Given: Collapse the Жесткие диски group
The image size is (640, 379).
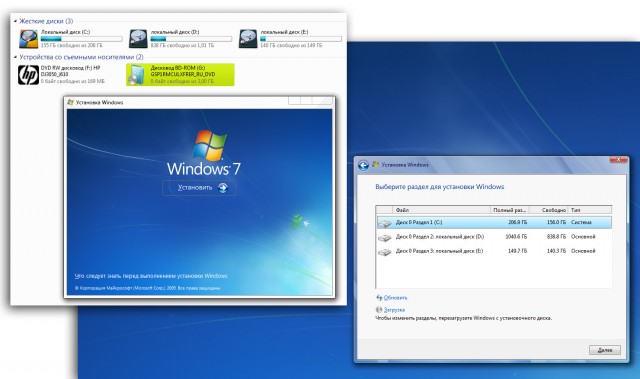Looking at the screenshot, I should (x=16, y=21).
